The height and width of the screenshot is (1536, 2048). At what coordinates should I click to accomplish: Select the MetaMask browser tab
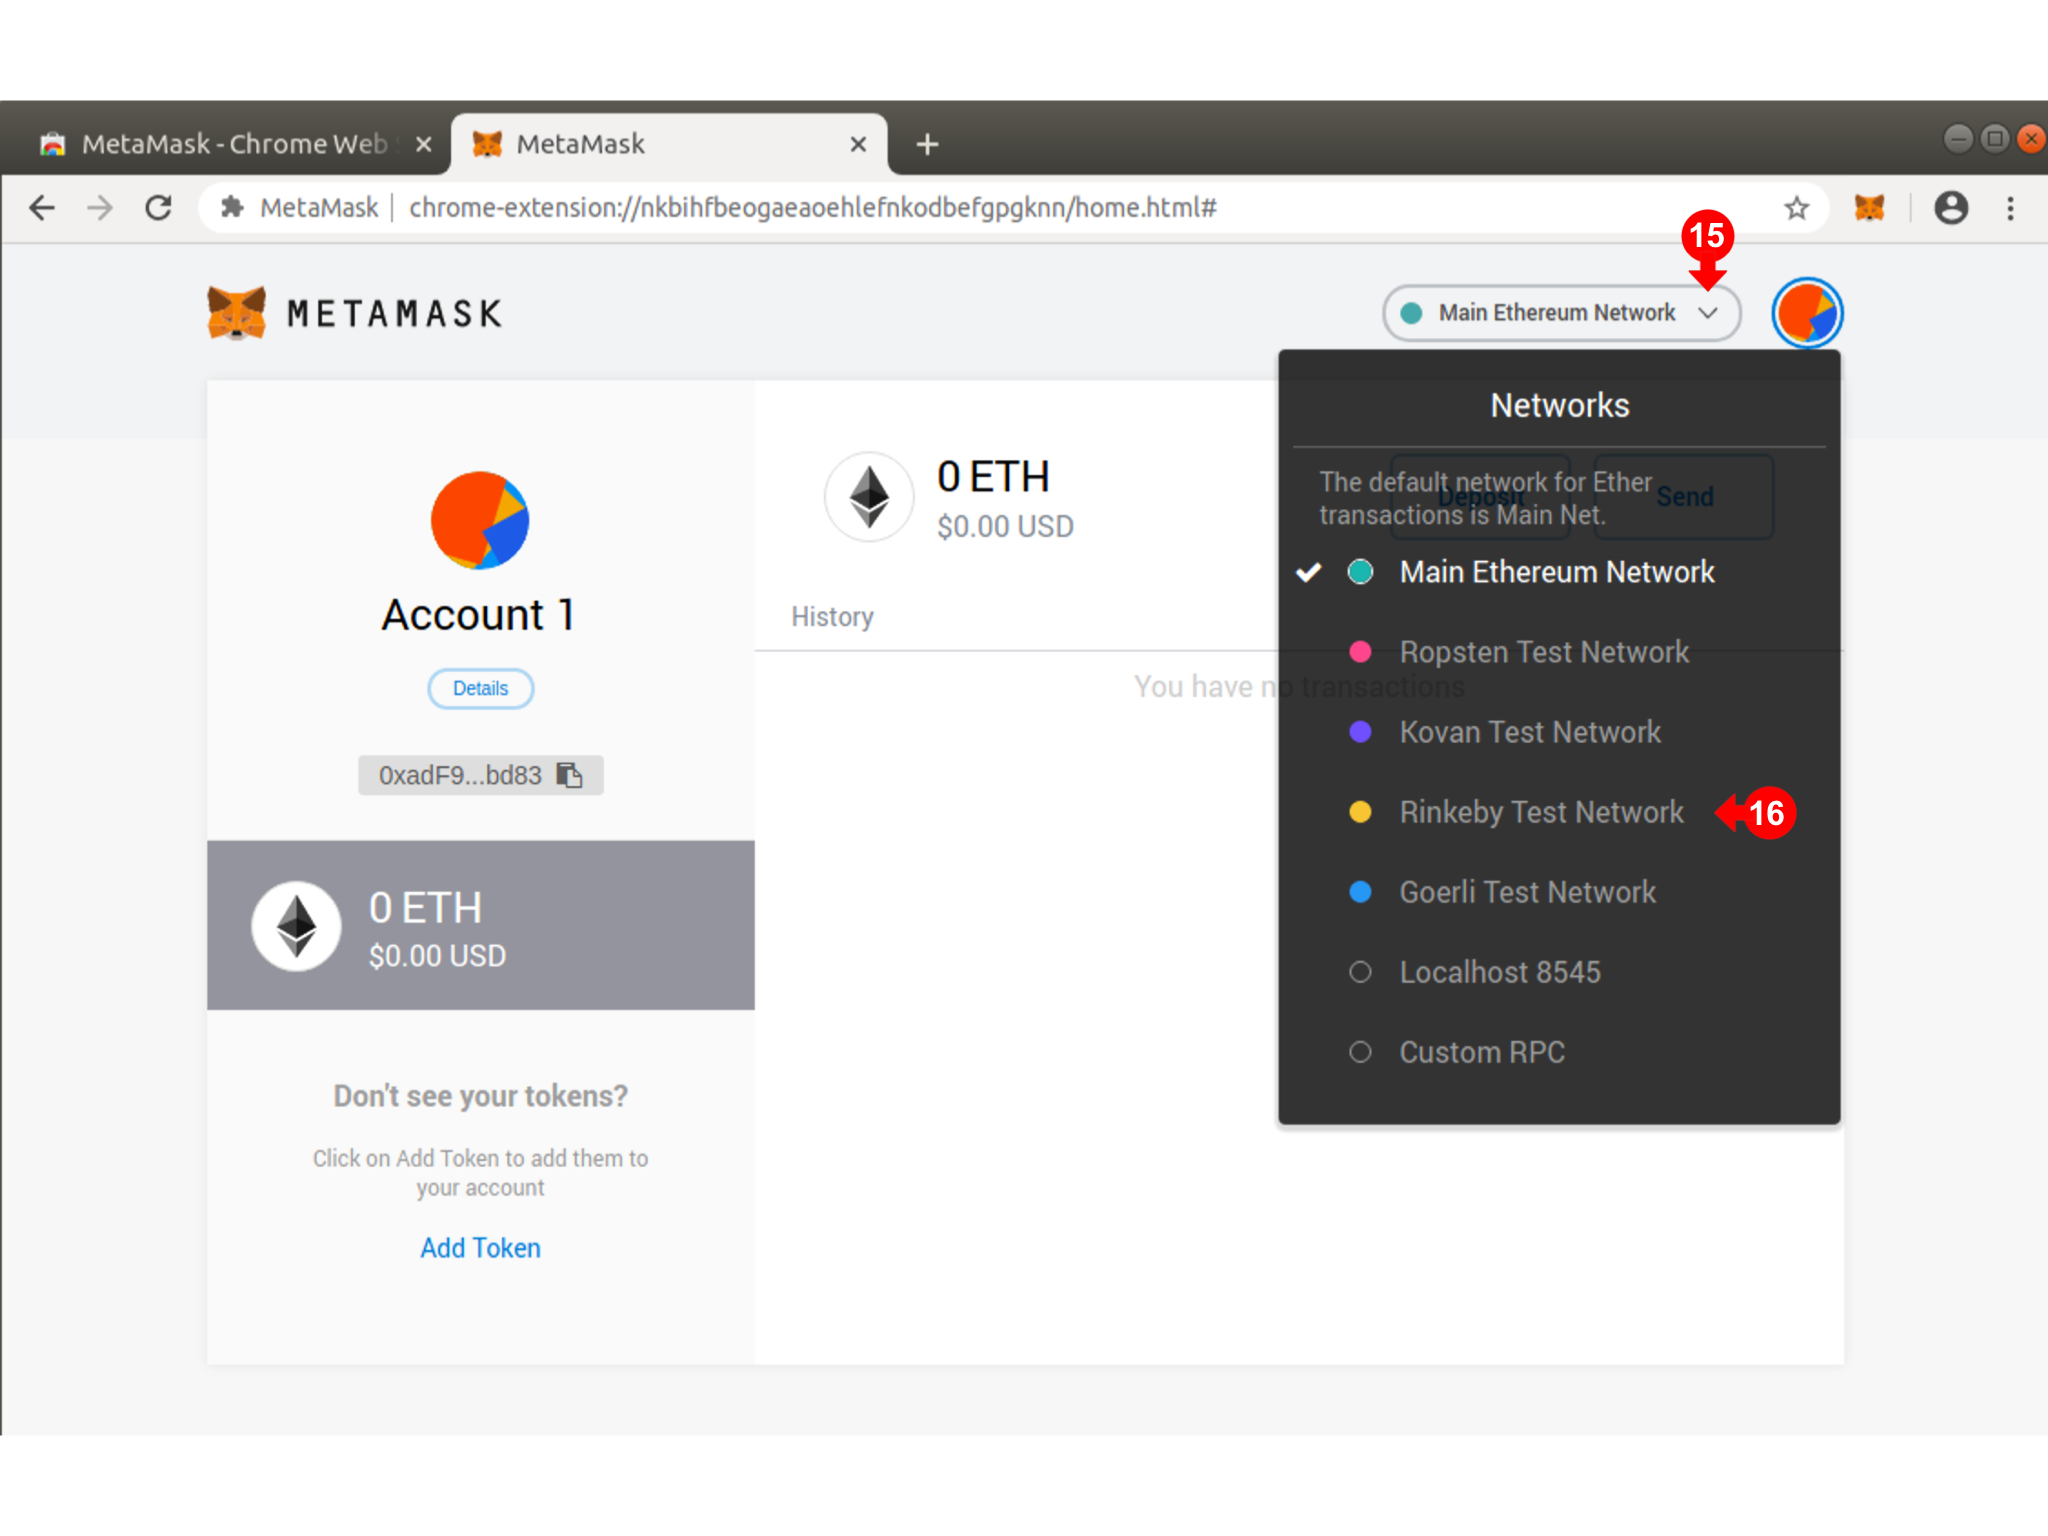point(668,144)
